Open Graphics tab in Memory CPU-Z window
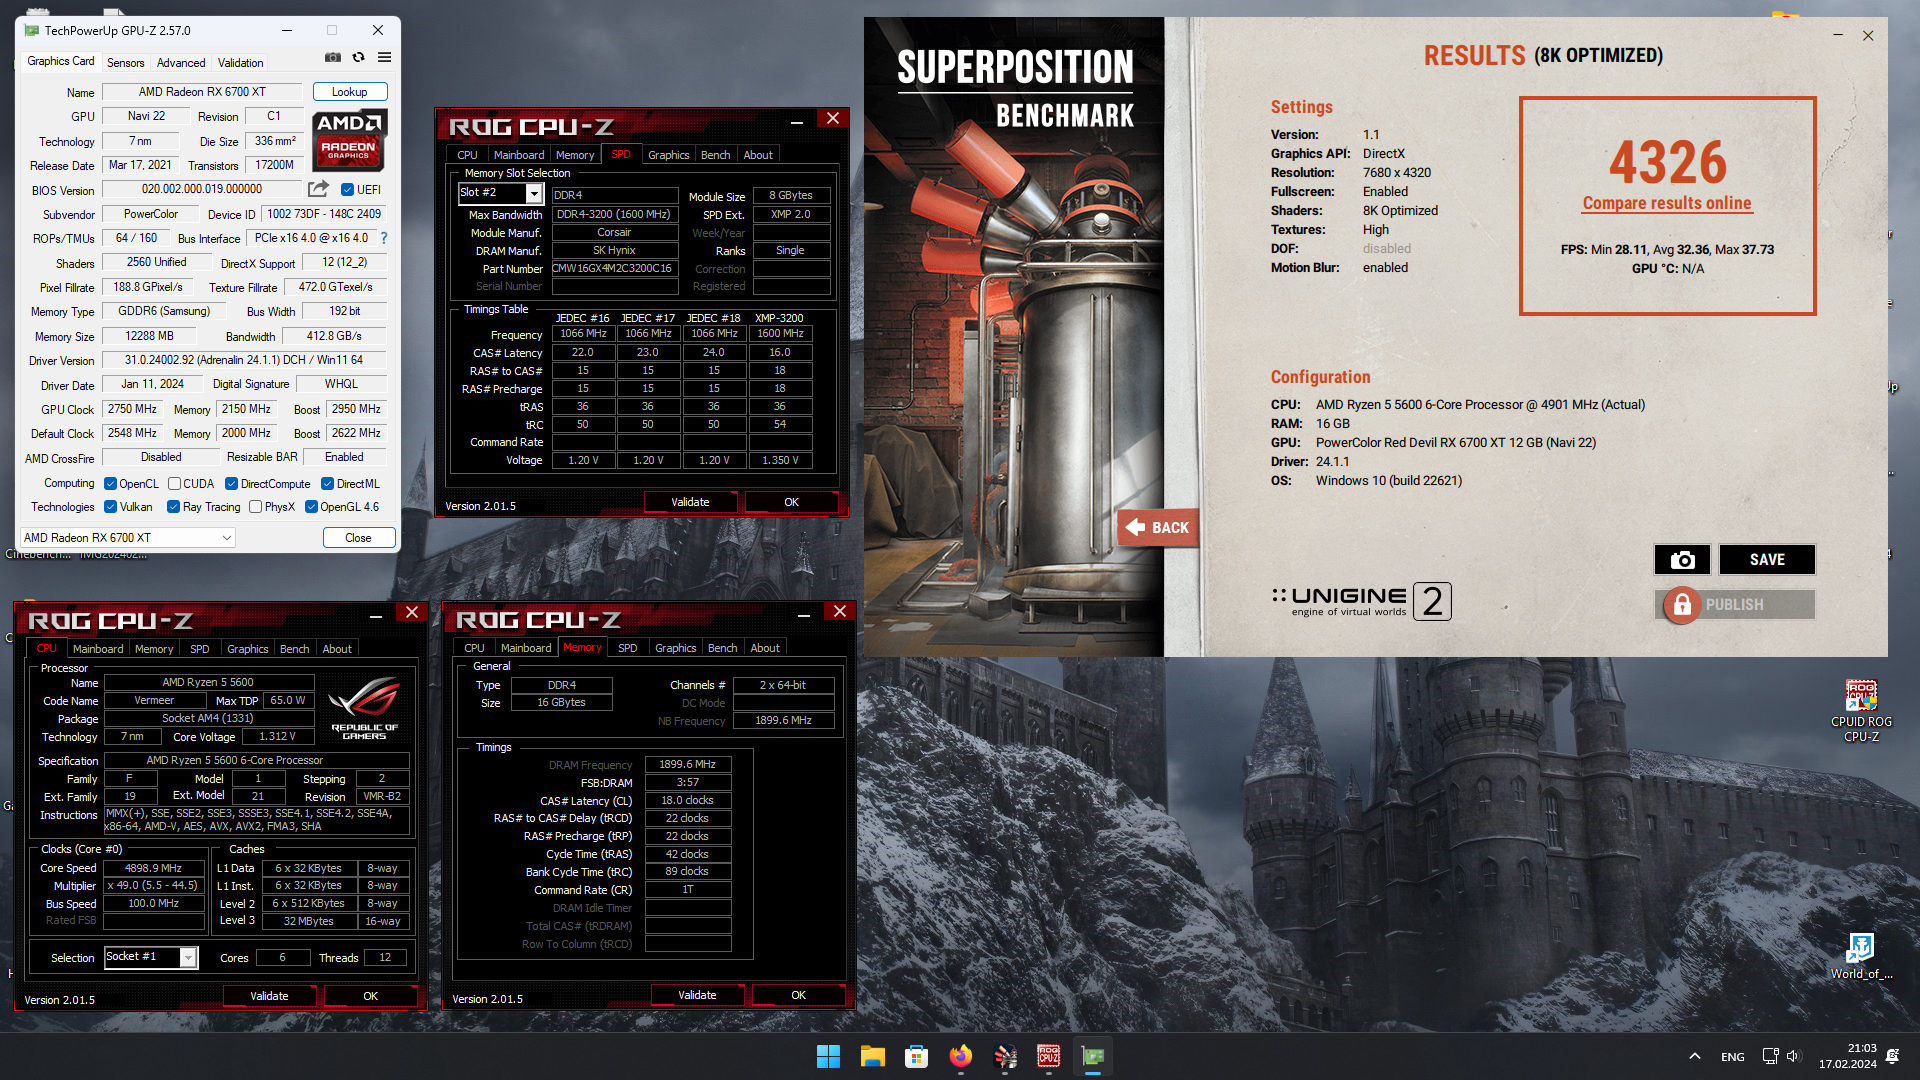Viewport: 1920px width, 1080px height. point(675,648)
